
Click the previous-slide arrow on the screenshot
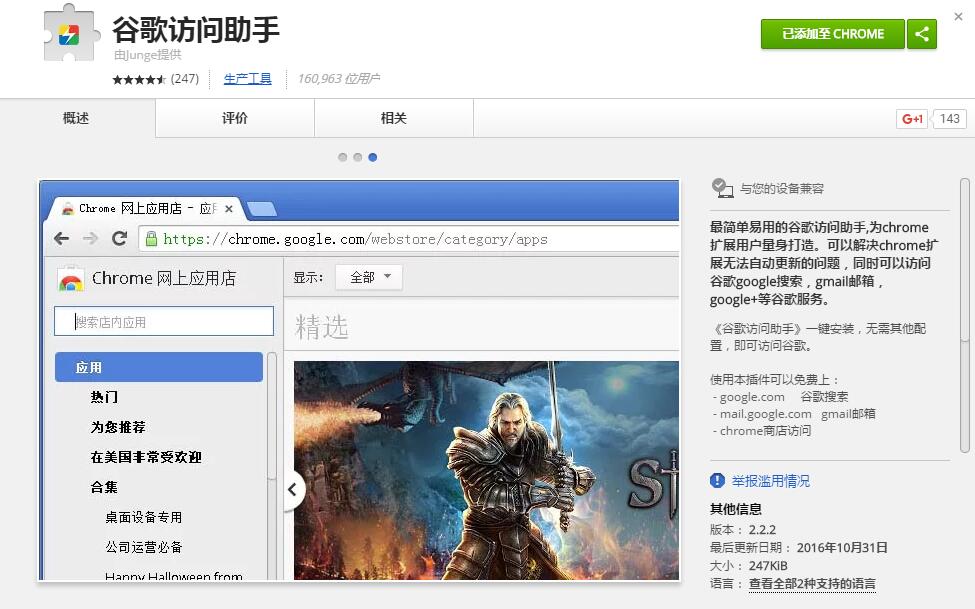[293, 490]
